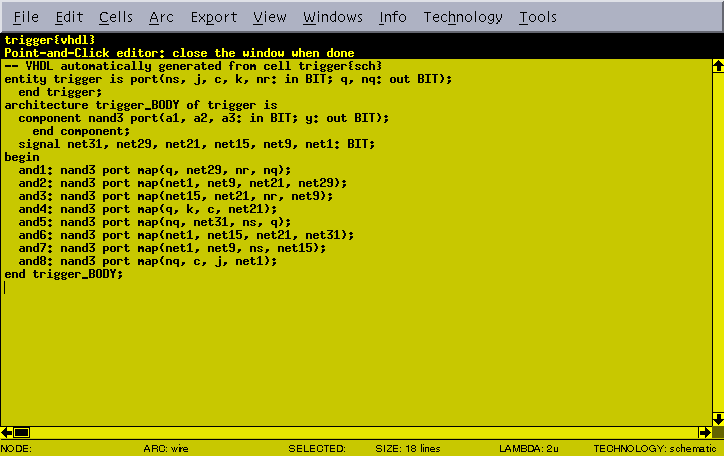Image resolution: width=724 pixels, height=456 pixels.
Task: Click the ARC: wire status field
Action: (164, 449)
